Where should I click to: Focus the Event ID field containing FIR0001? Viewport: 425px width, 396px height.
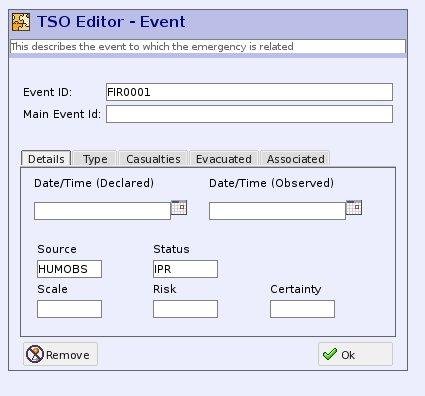tap(249, 92)
